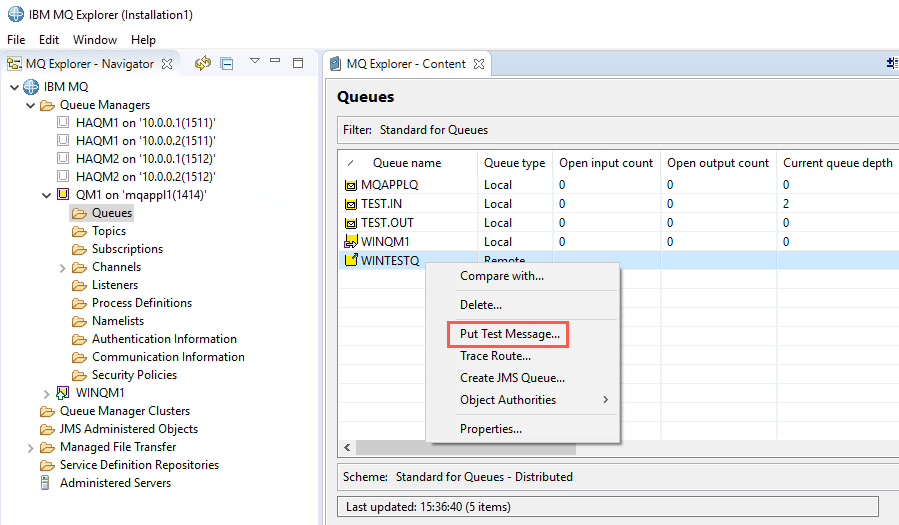This screenshot has width=899, height=525.
Task: Select HAQM2 on '10.0.0.1(1512)'
Action: point(146,159)
